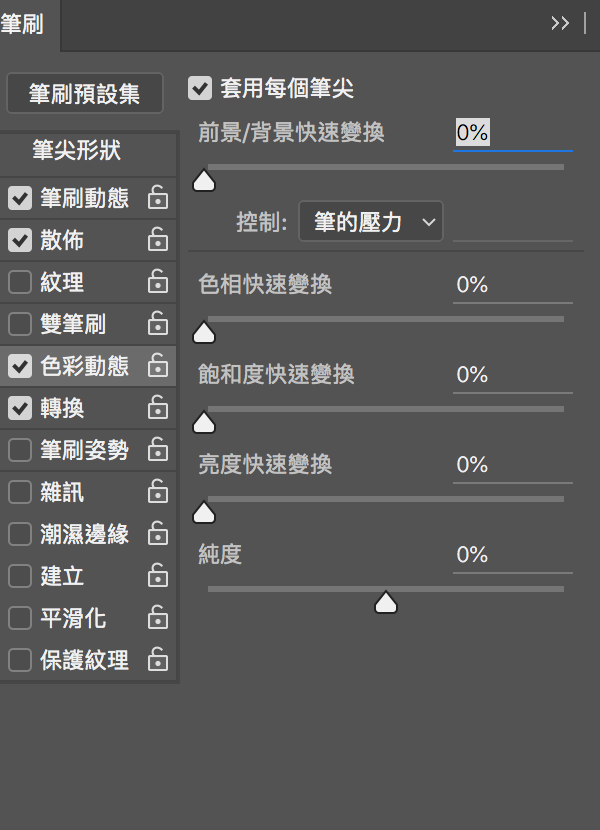
Task: Click the 色相快速變換 percentage field
Action: coord(513,285)
